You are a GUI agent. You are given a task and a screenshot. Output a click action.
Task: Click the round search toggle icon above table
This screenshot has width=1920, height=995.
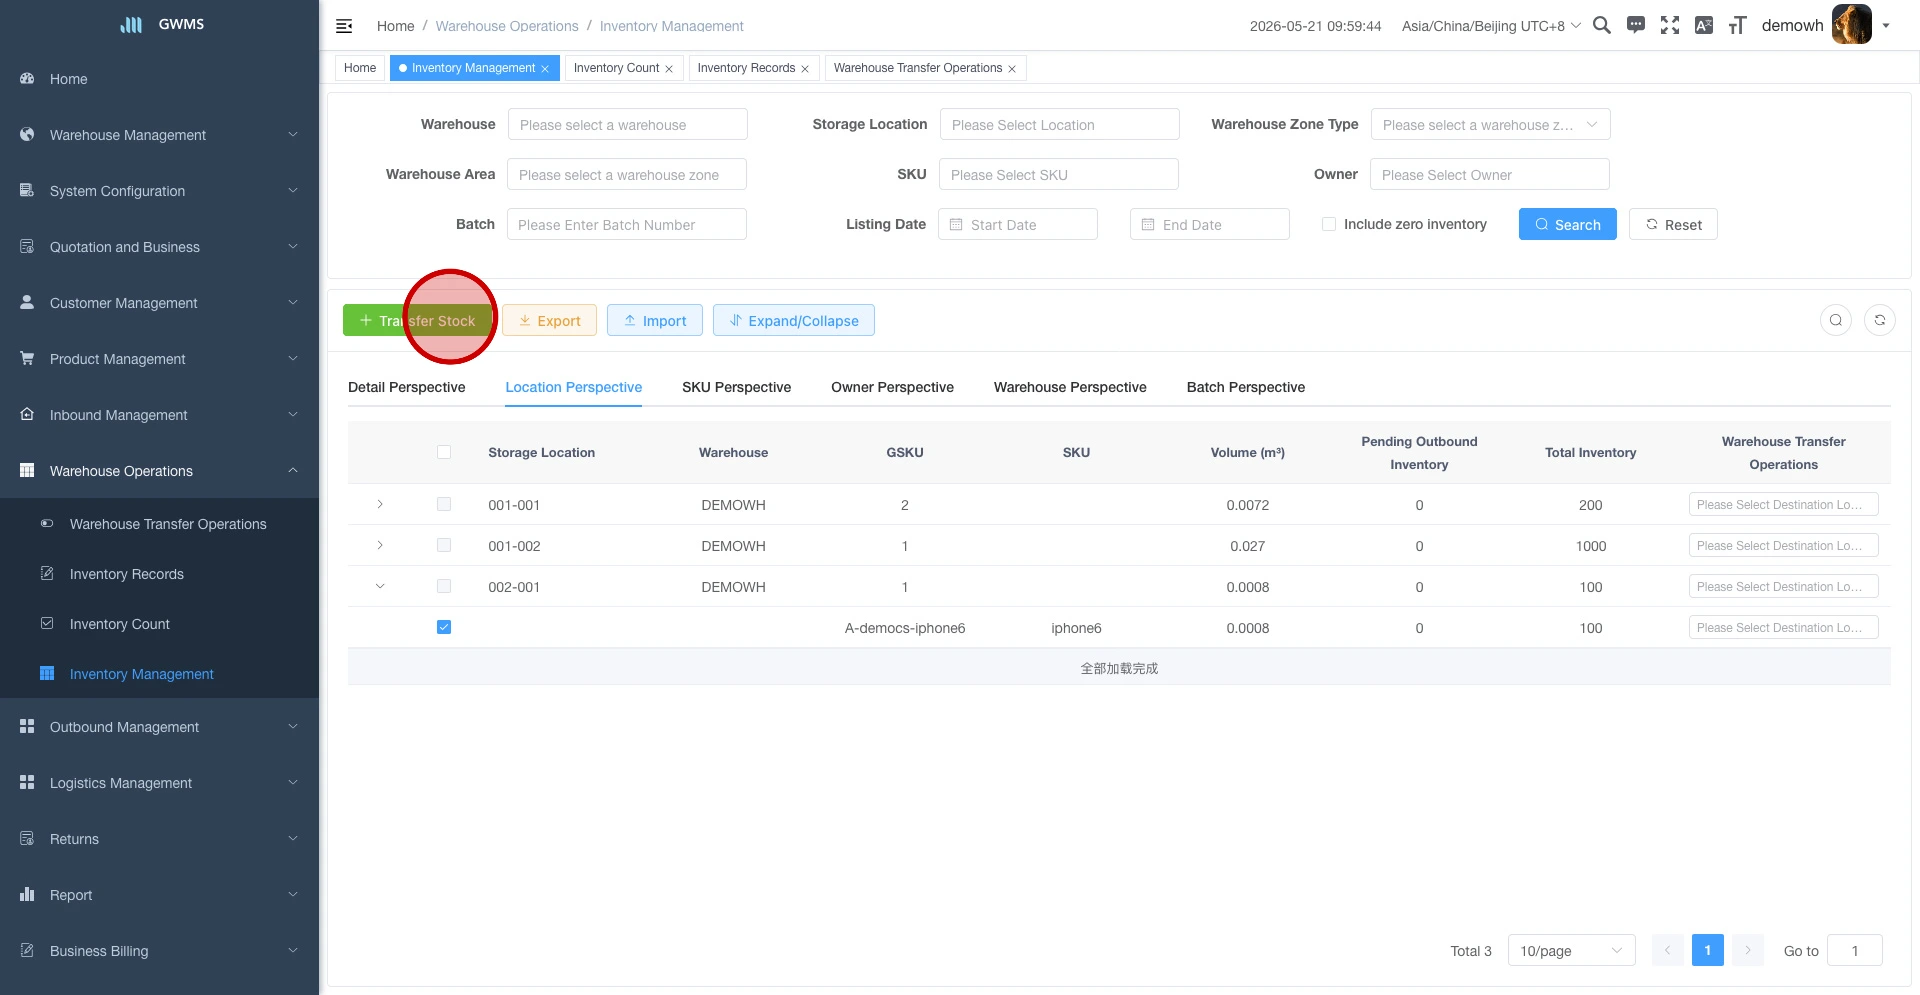(1836, 320)
